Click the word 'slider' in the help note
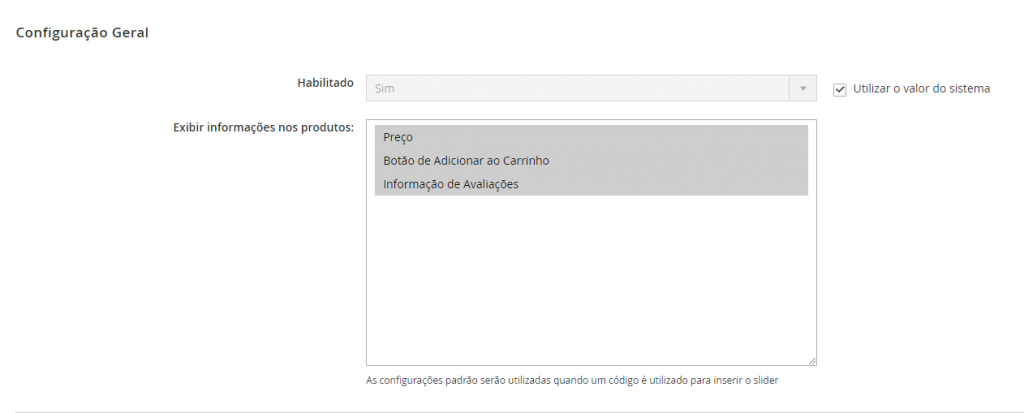The width and height of the screenshot is (1024, 413). [766, 380]
